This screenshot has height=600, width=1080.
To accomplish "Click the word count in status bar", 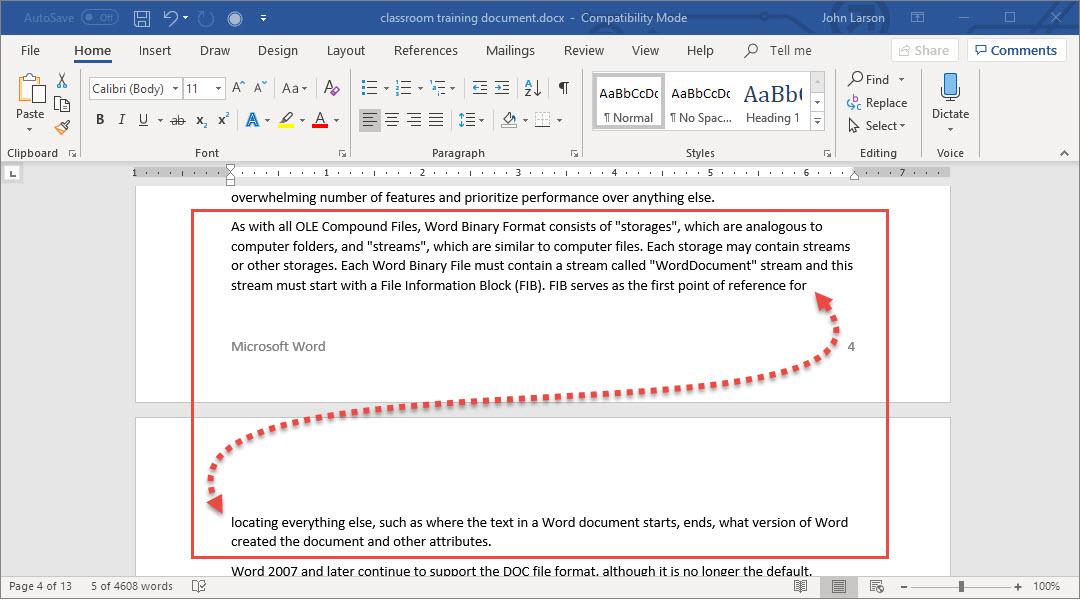I will 131,586.
